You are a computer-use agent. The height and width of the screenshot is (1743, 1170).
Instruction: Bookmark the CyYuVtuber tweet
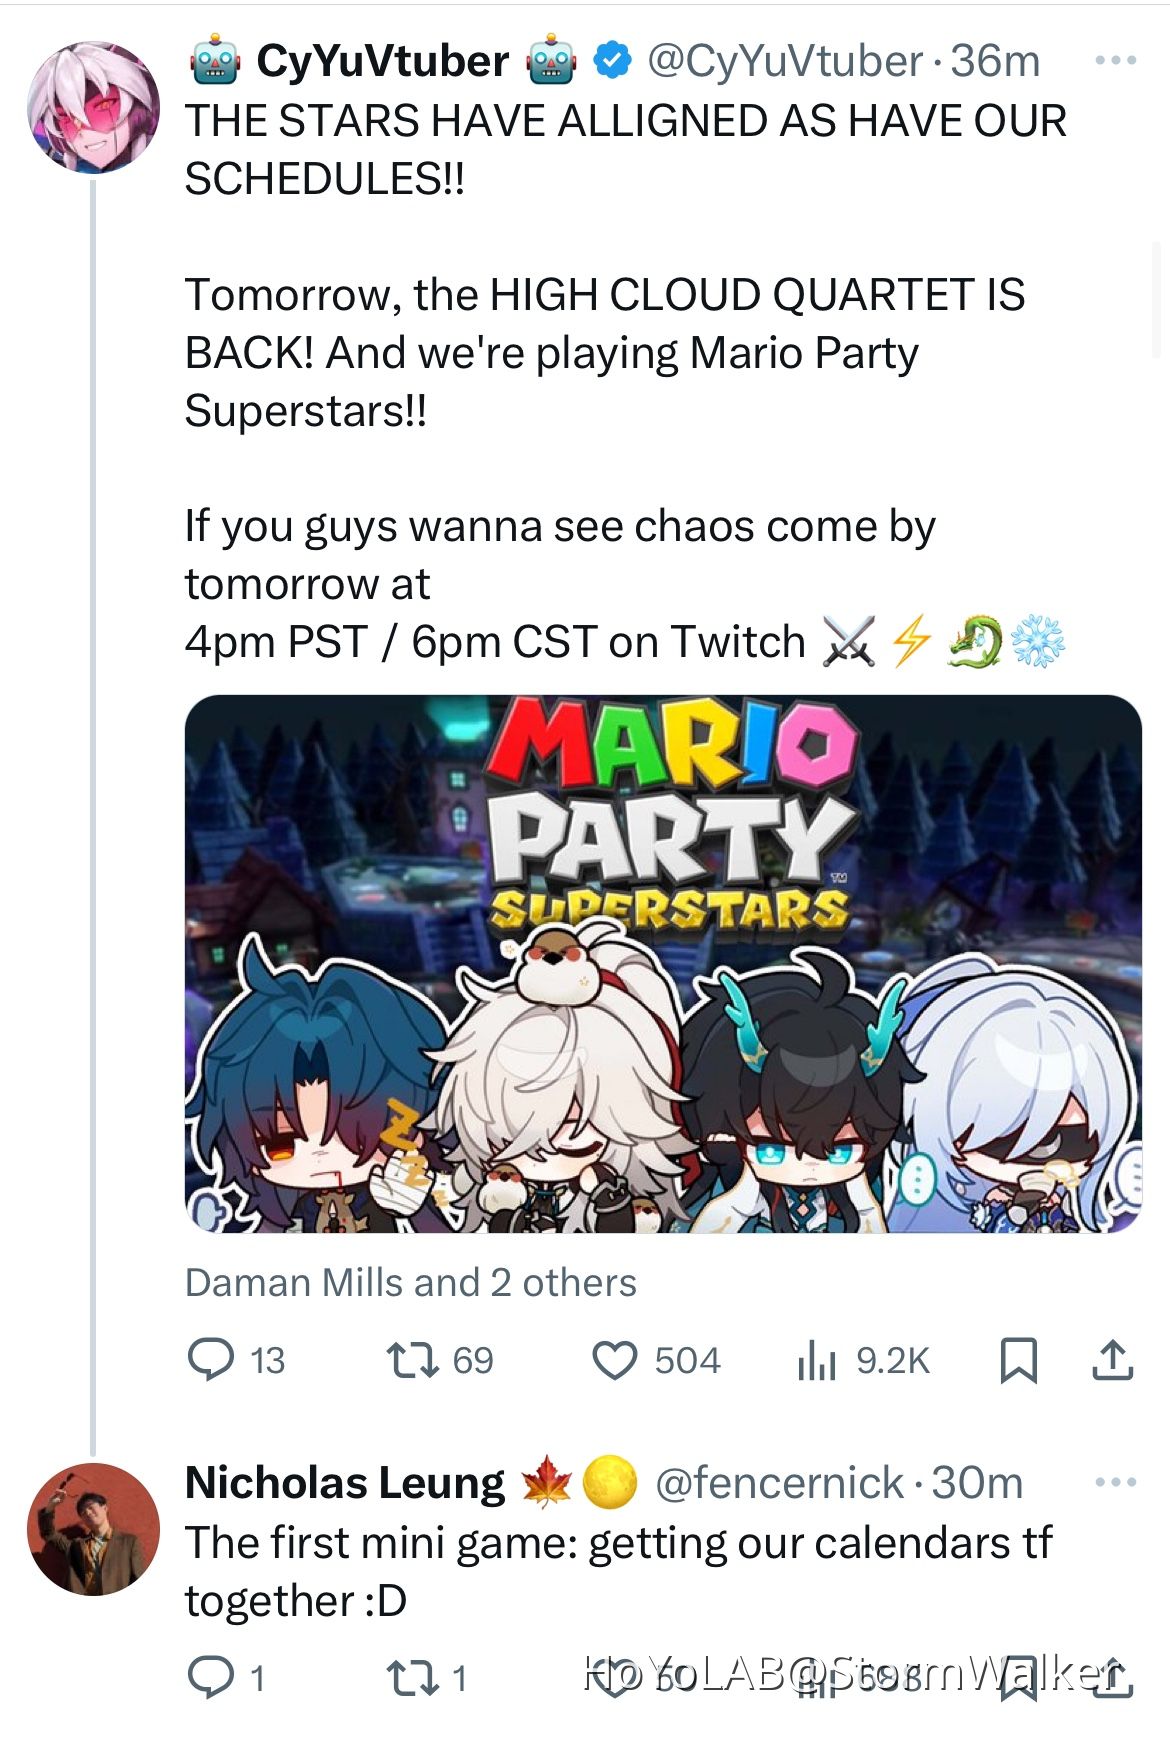click(x=1019, y=1361)
